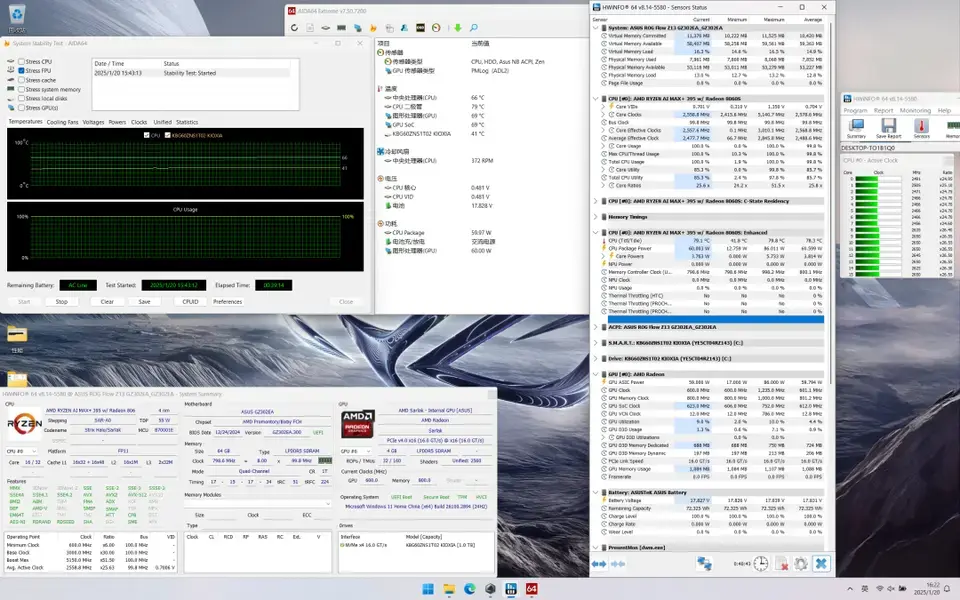
Task: Click the Save button in System Stability Test
Action: coord(144,302)
